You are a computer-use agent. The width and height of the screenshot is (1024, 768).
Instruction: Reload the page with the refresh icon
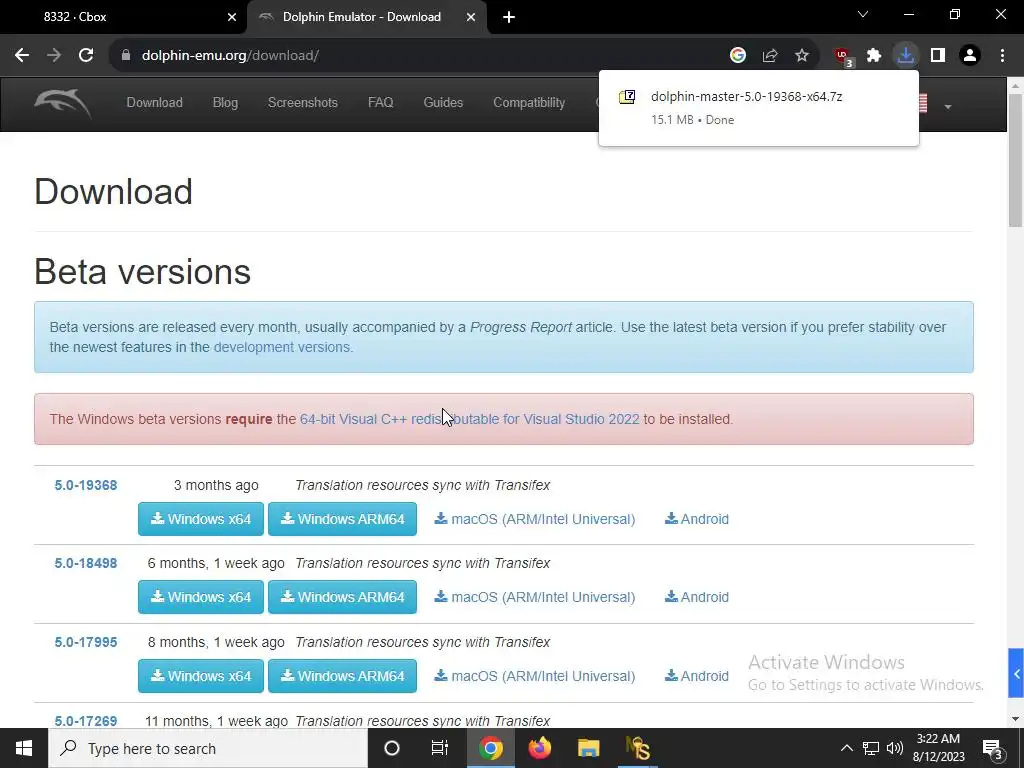(x=86, y=56)
